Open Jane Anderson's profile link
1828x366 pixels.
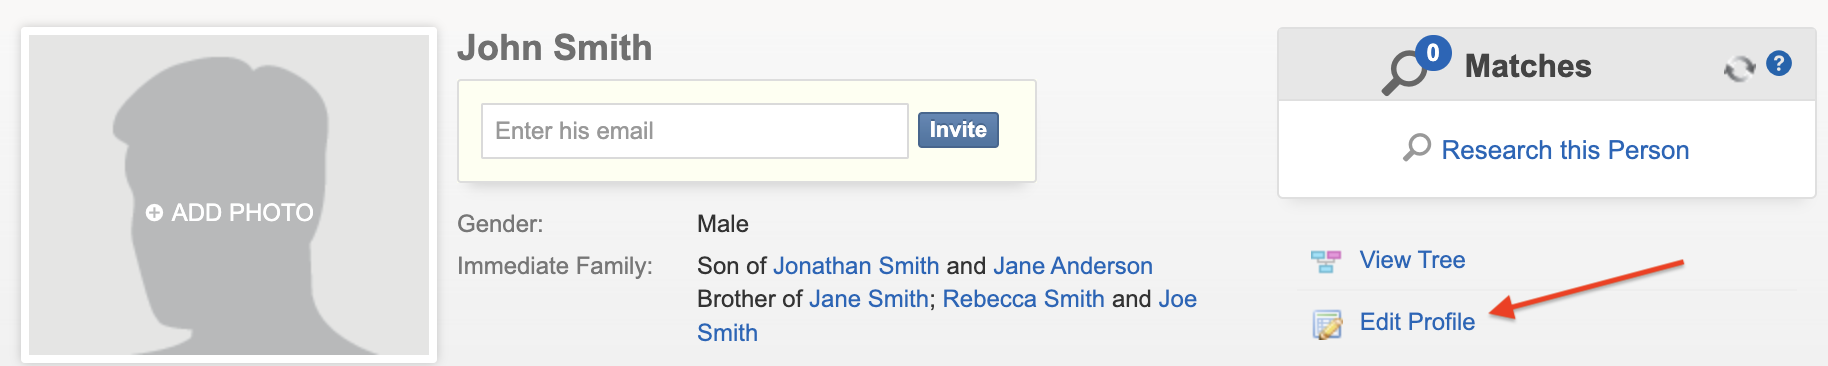(1073, 266)
